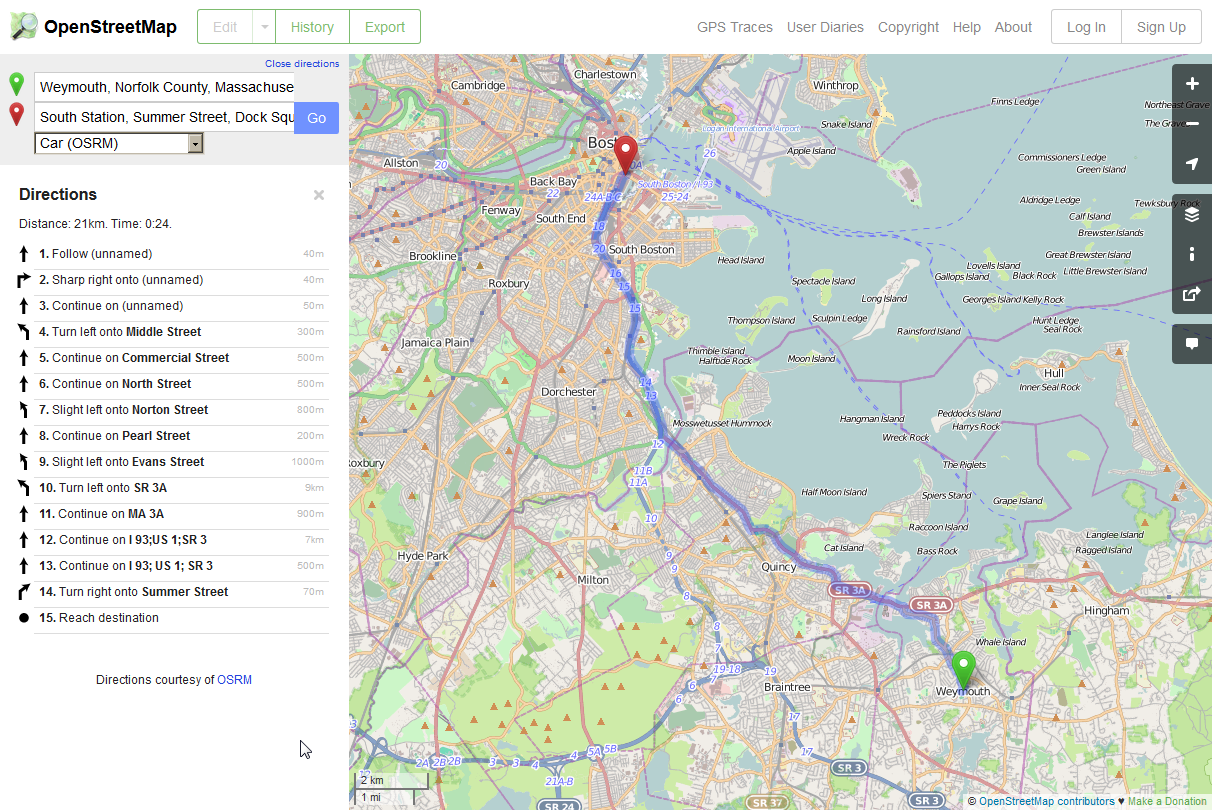Zoom in using the plus map control
The height and width of the screenshot is (810, 1212).
[1191, 84]
